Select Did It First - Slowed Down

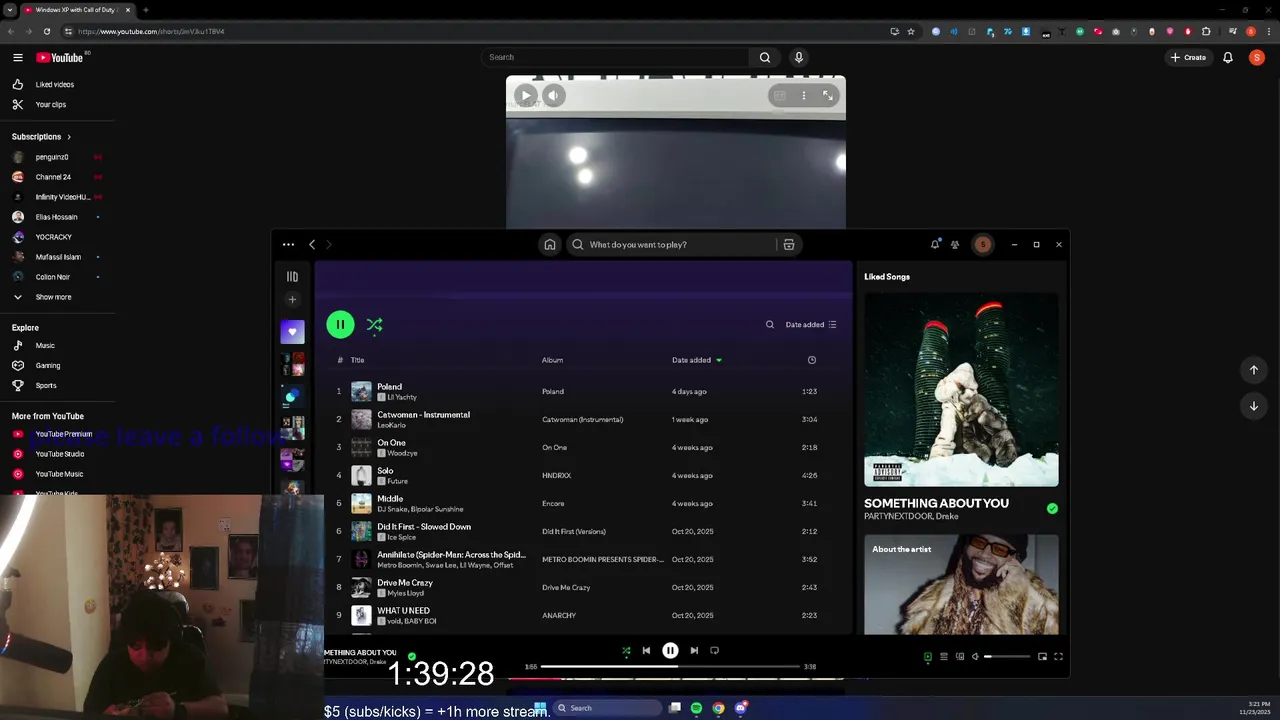(584, 531)
